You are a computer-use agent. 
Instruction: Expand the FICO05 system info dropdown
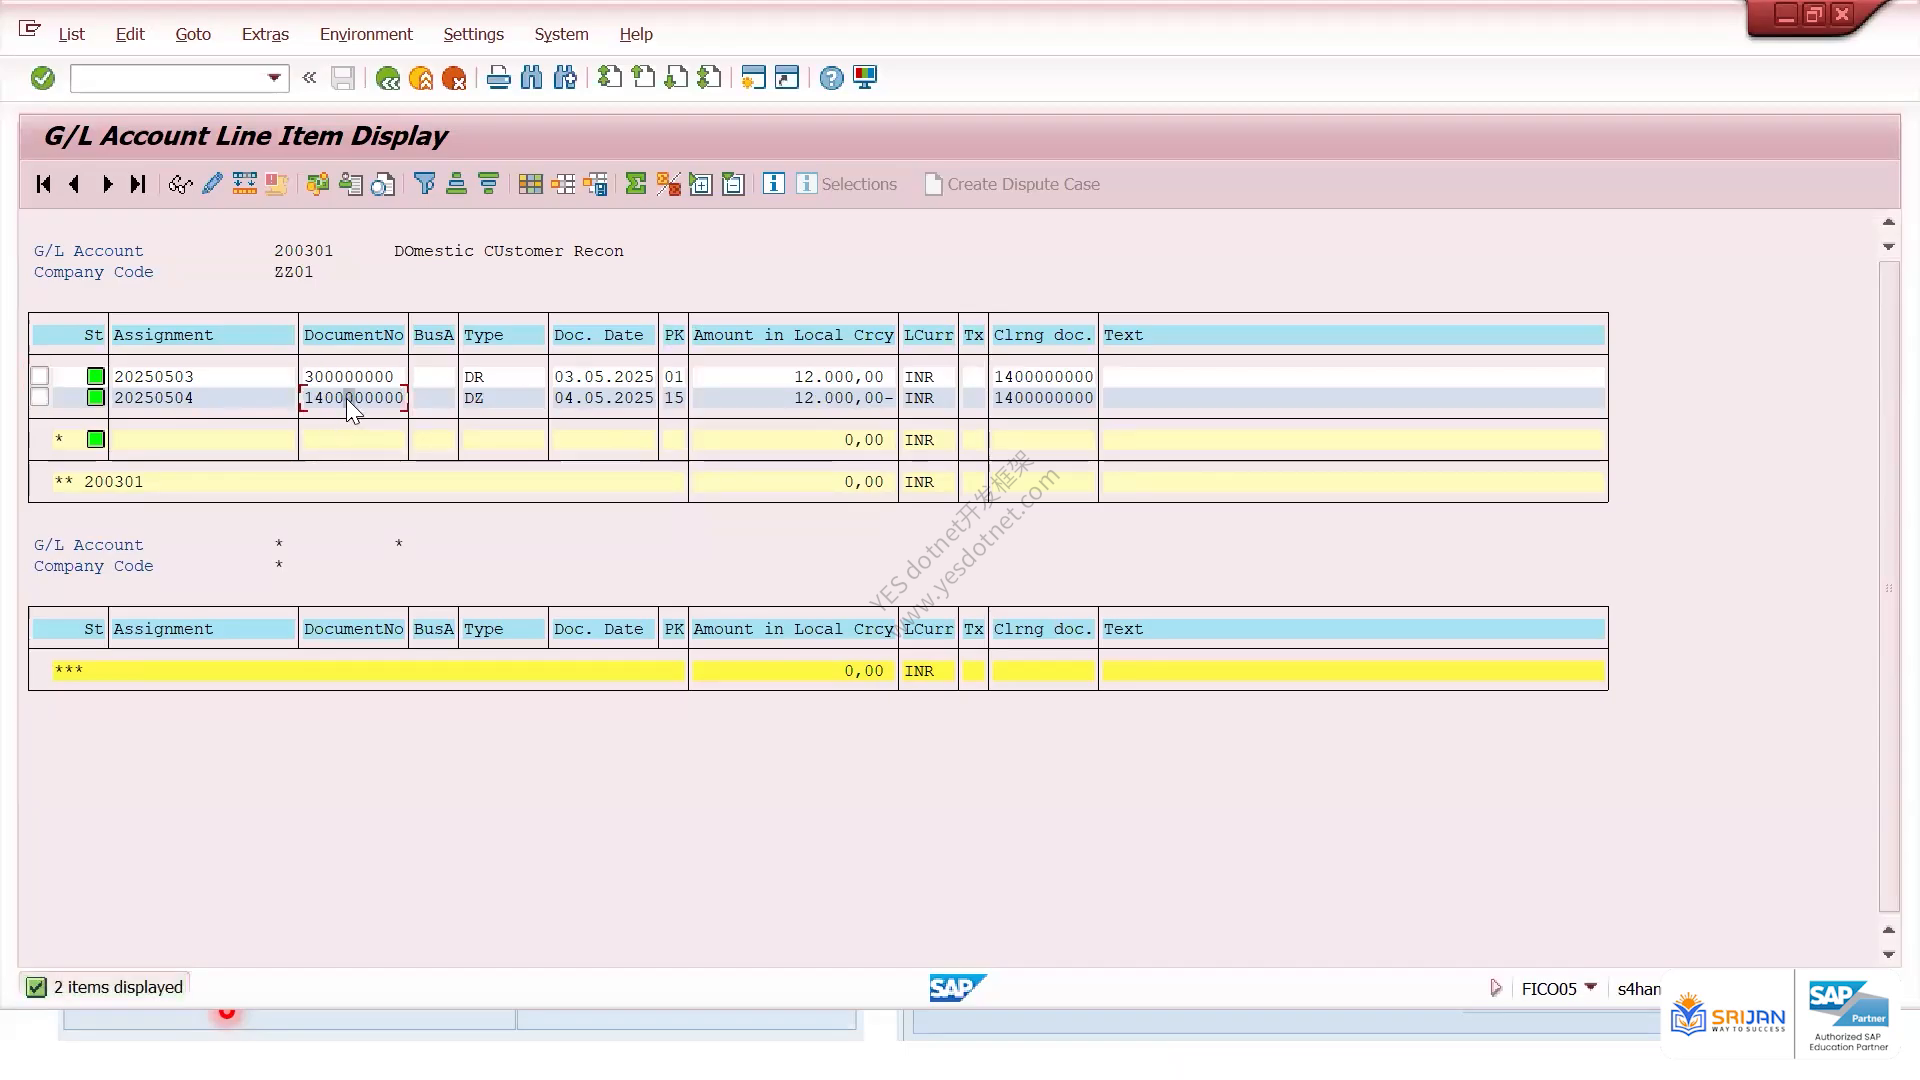click(x=1591, y=987)
